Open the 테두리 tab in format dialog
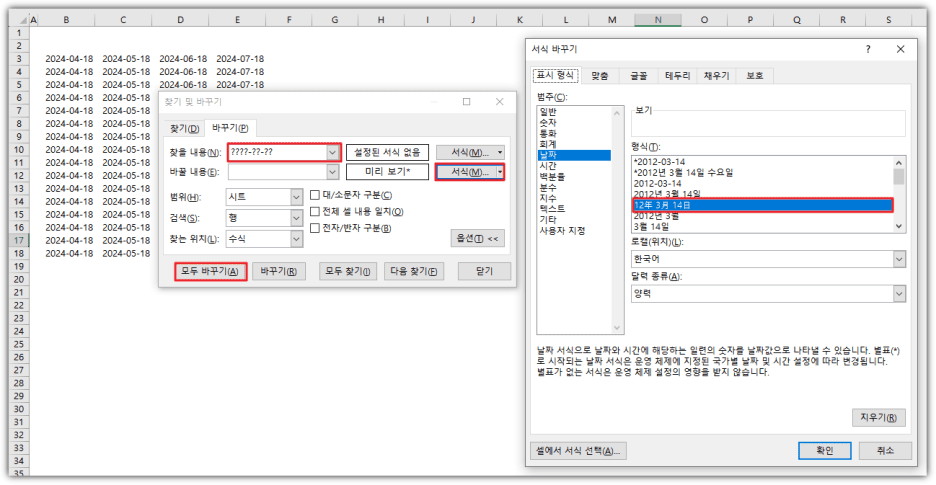 click(x=677, y=75)
